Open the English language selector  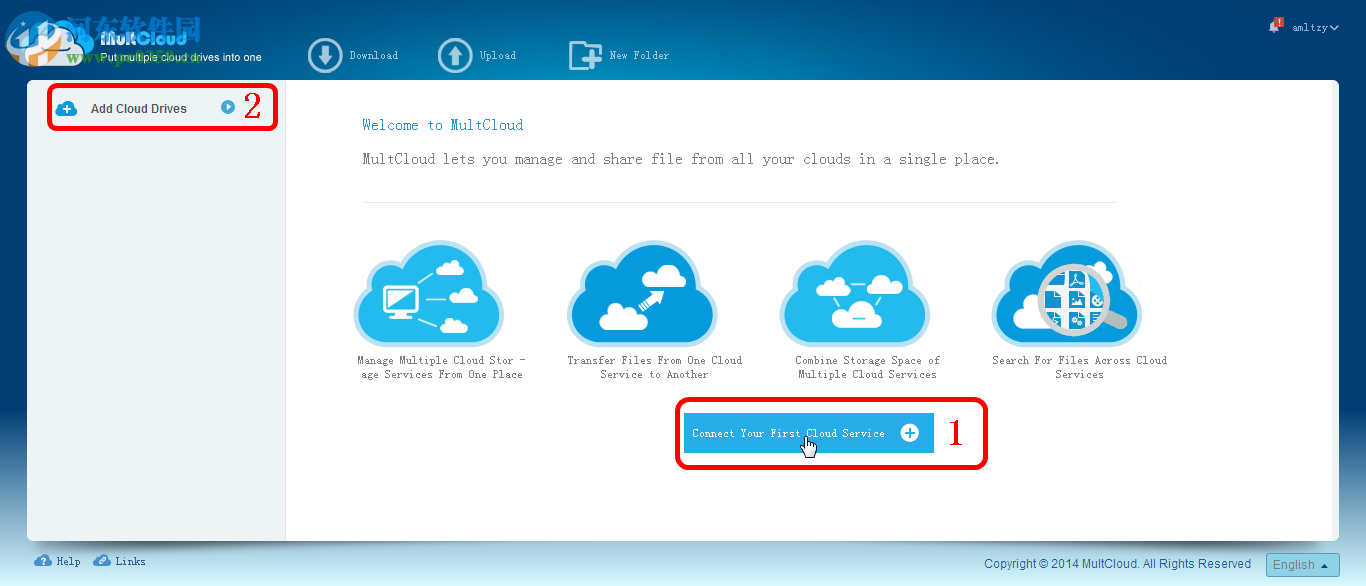point(1302,564)
